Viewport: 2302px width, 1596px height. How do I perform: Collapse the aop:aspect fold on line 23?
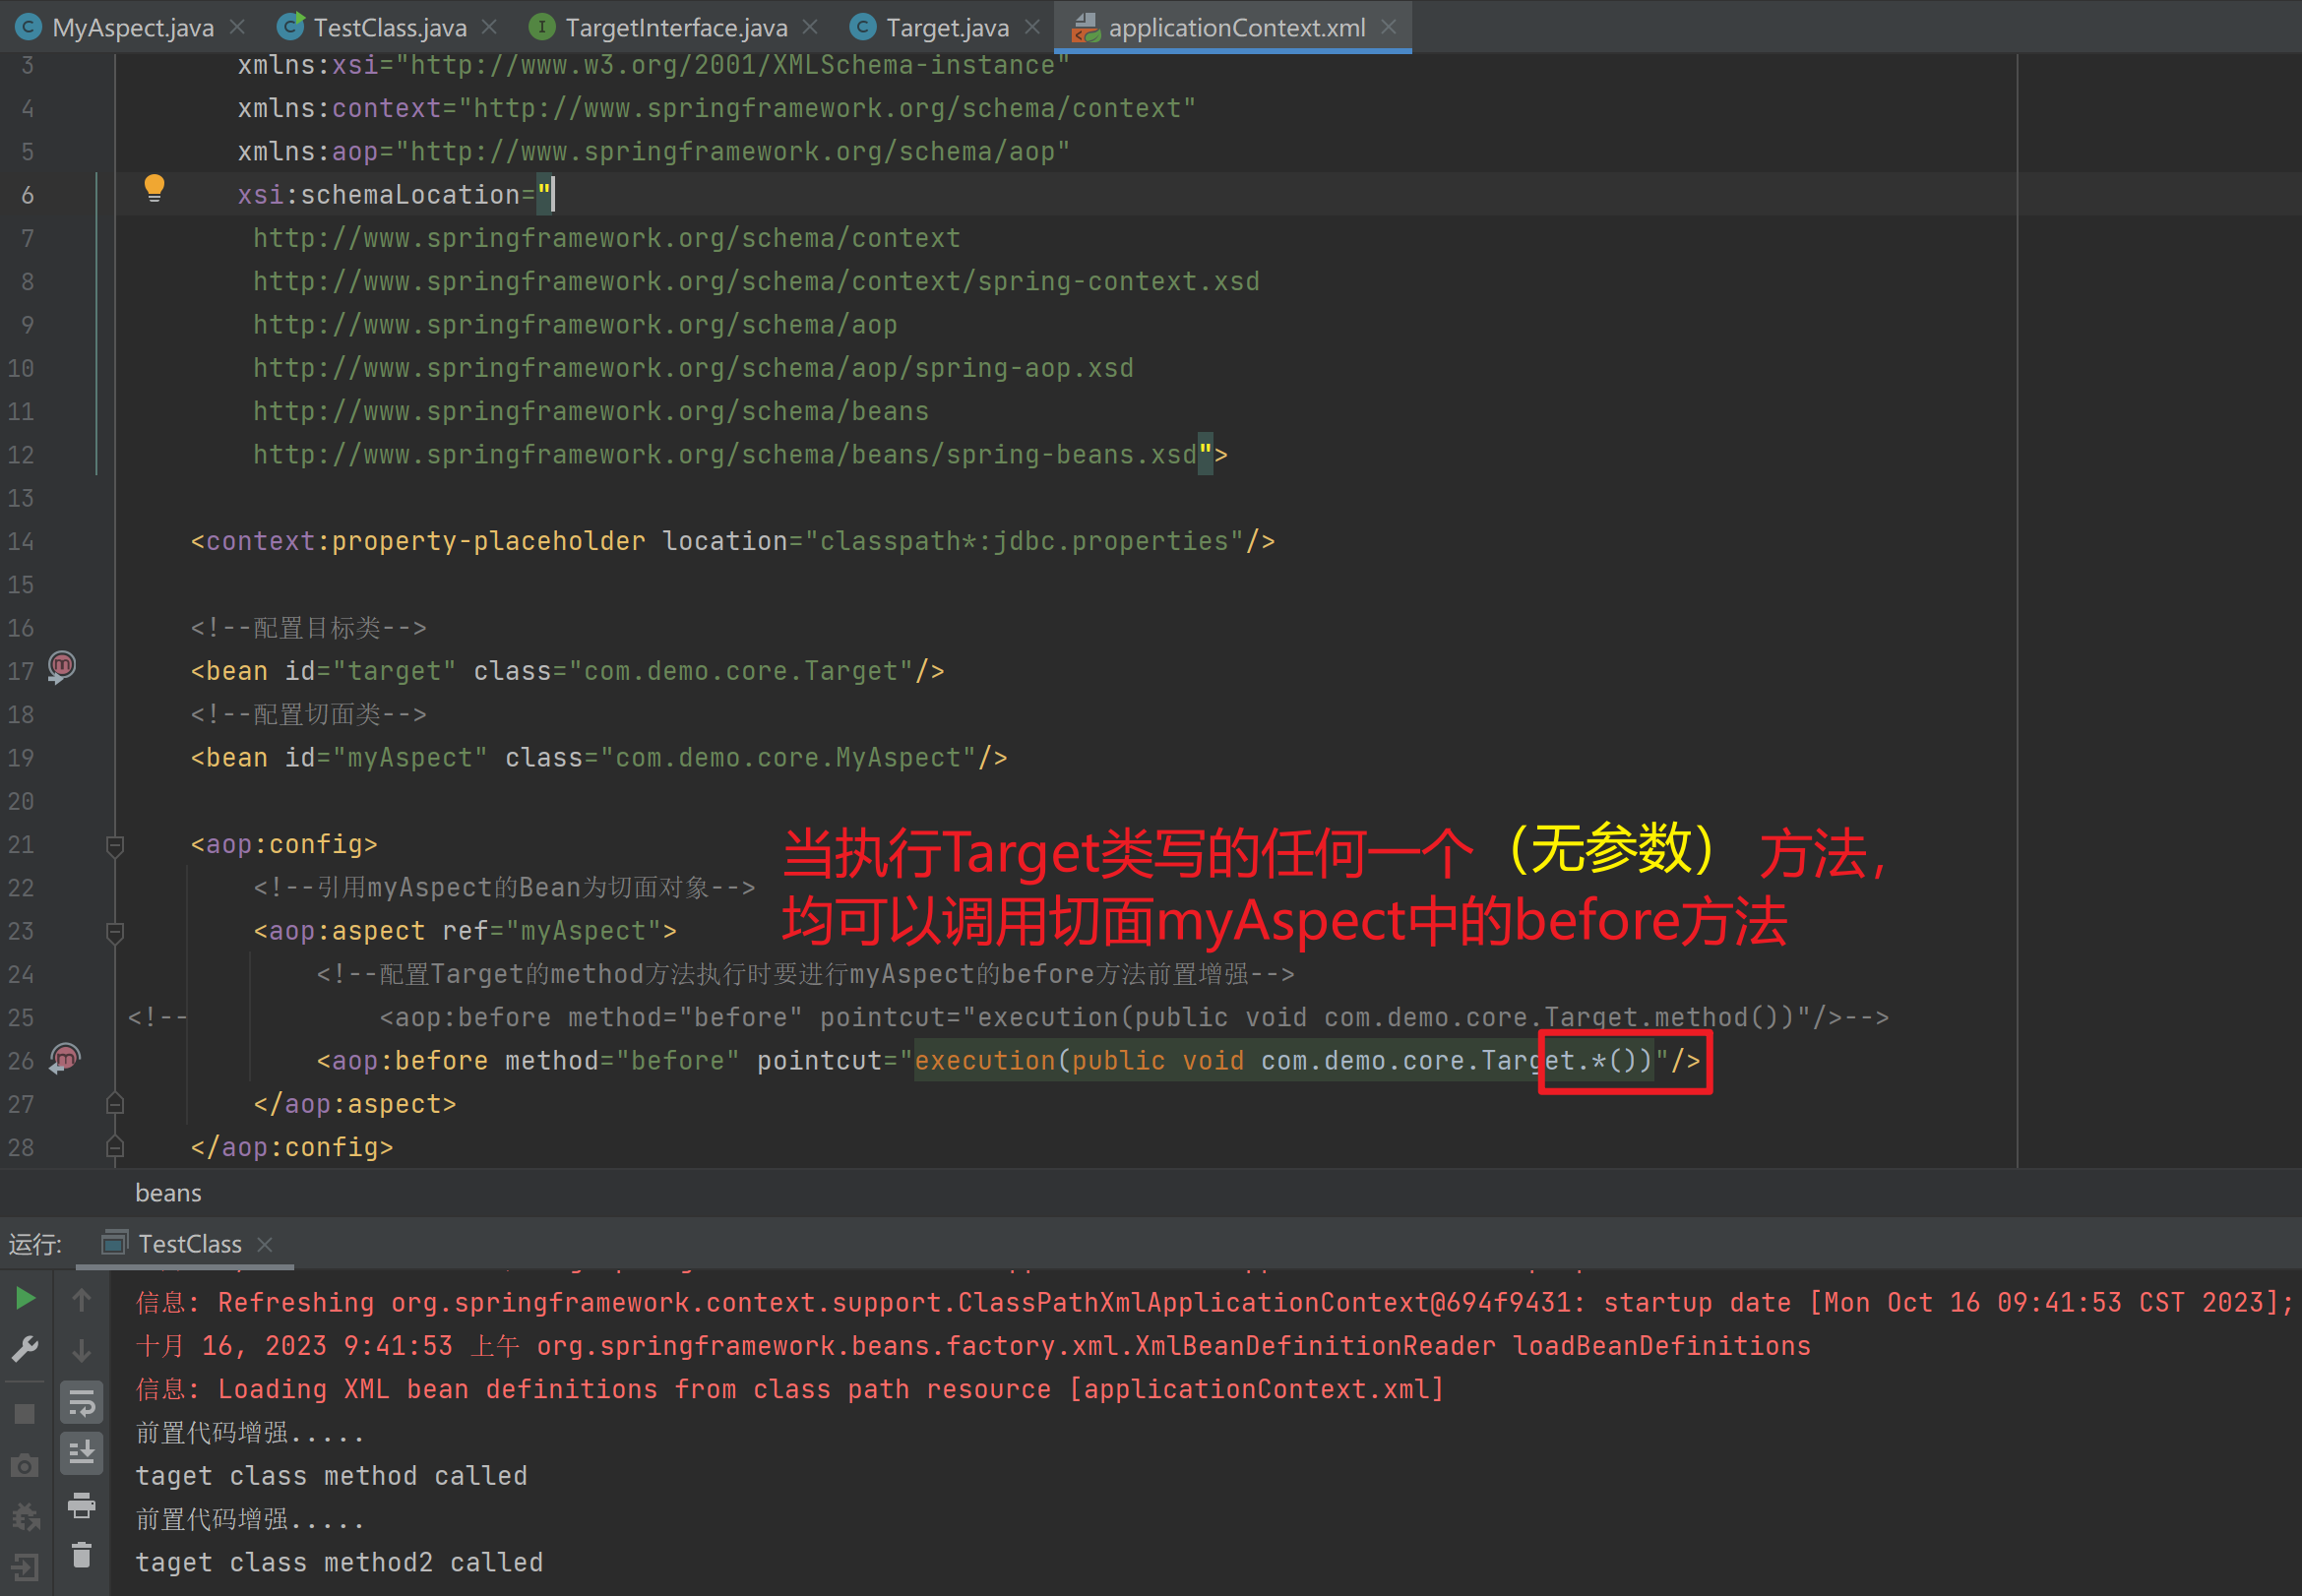115,932
